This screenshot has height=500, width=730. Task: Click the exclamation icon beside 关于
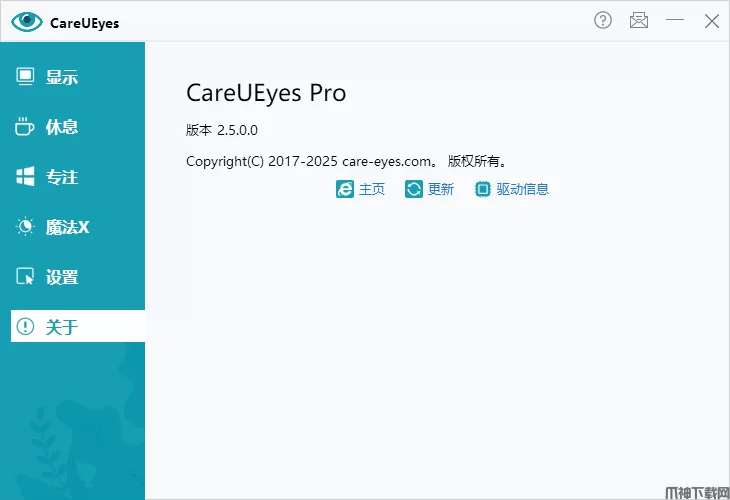(25, 326)
